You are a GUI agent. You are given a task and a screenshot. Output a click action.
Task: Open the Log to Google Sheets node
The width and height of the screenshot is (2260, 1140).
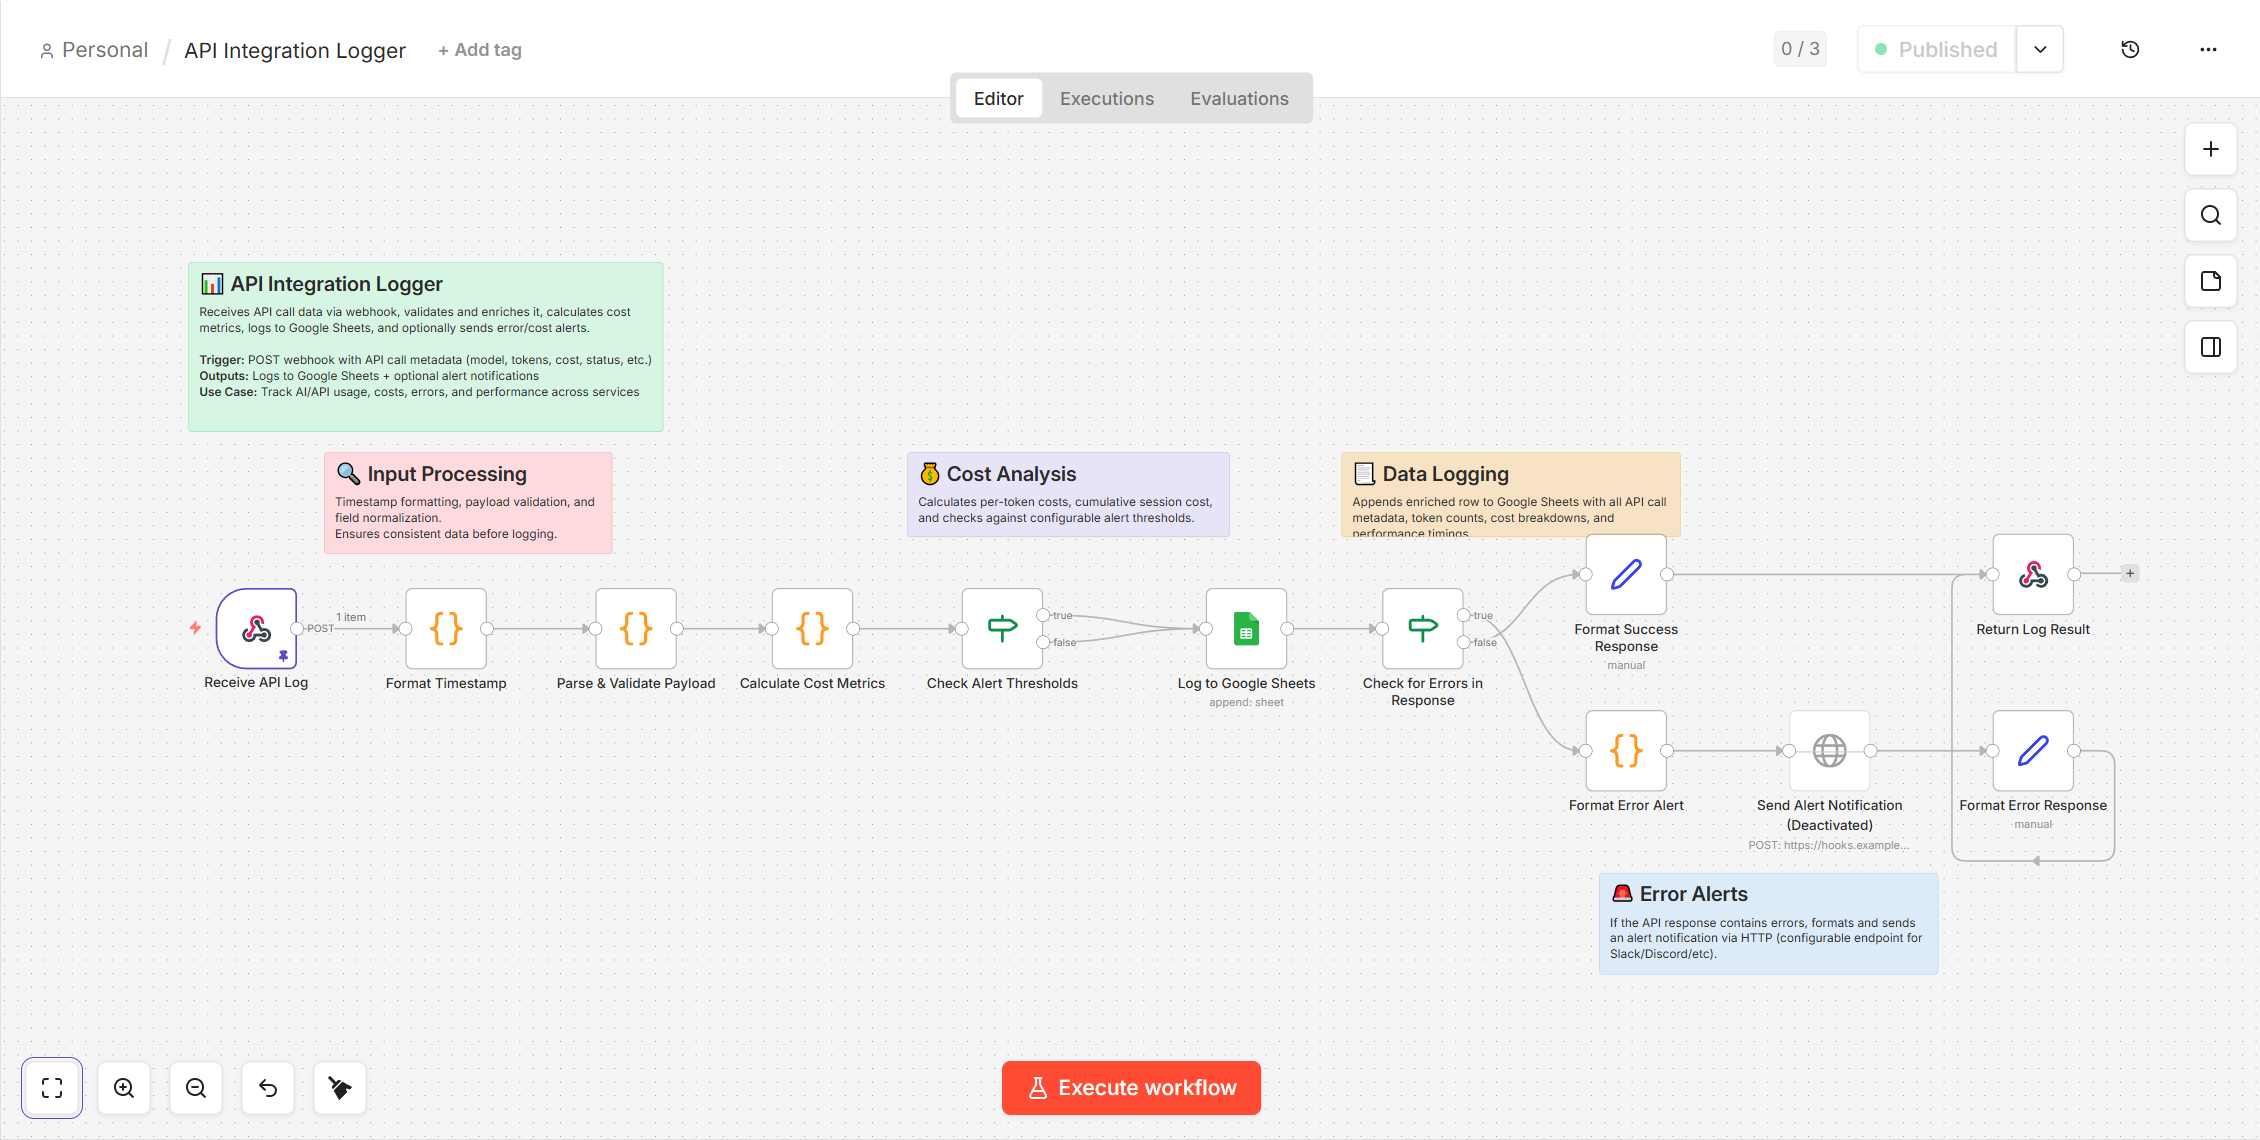click(1246, 630)
